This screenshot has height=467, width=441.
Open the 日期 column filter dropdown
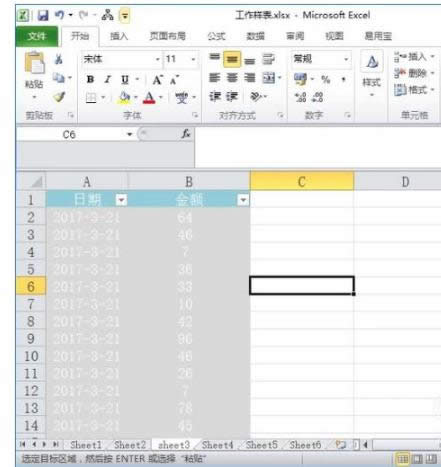tap(121, 200)
